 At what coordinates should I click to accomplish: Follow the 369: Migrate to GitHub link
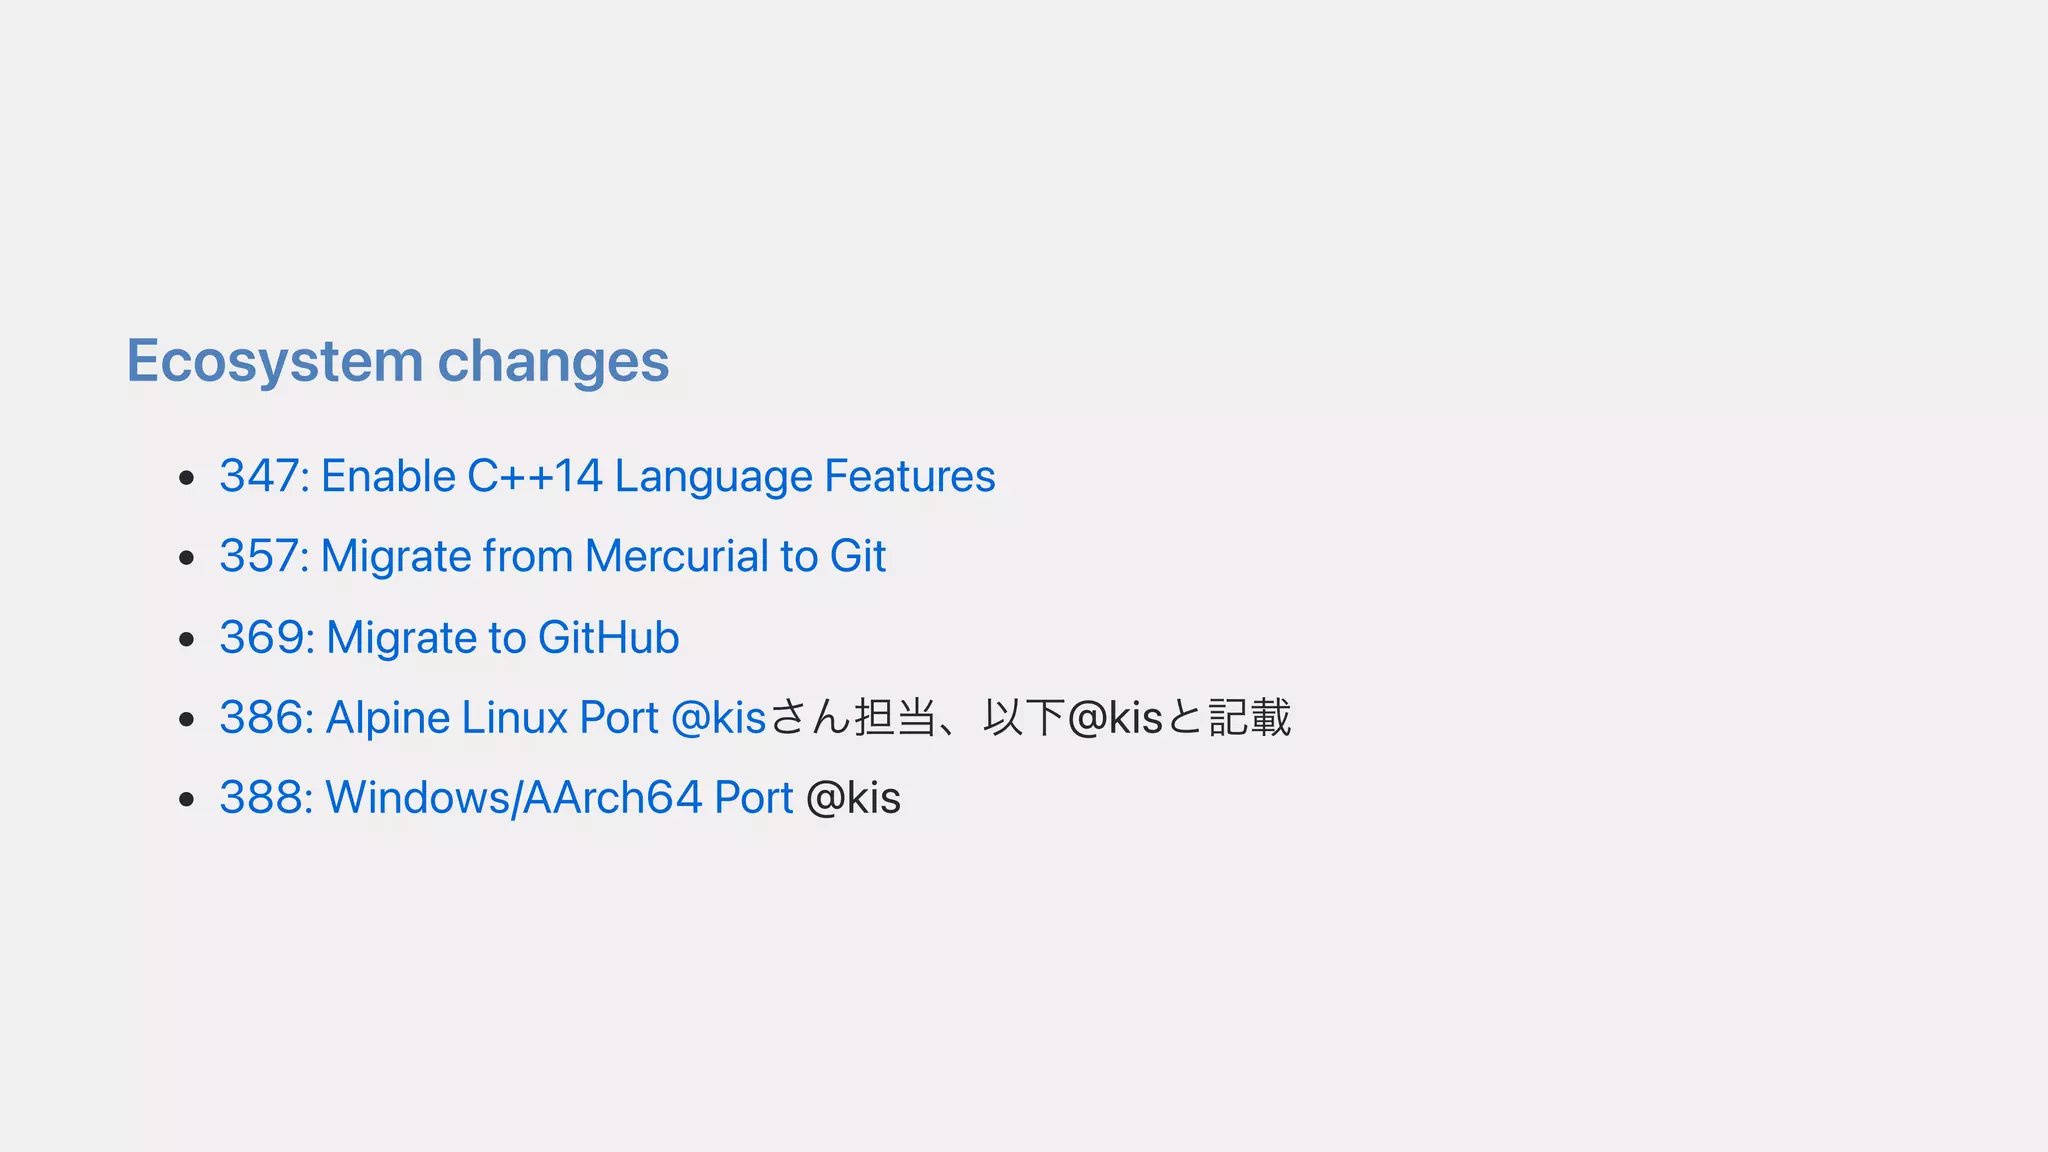pyautogui.click(x=449, y=638)
